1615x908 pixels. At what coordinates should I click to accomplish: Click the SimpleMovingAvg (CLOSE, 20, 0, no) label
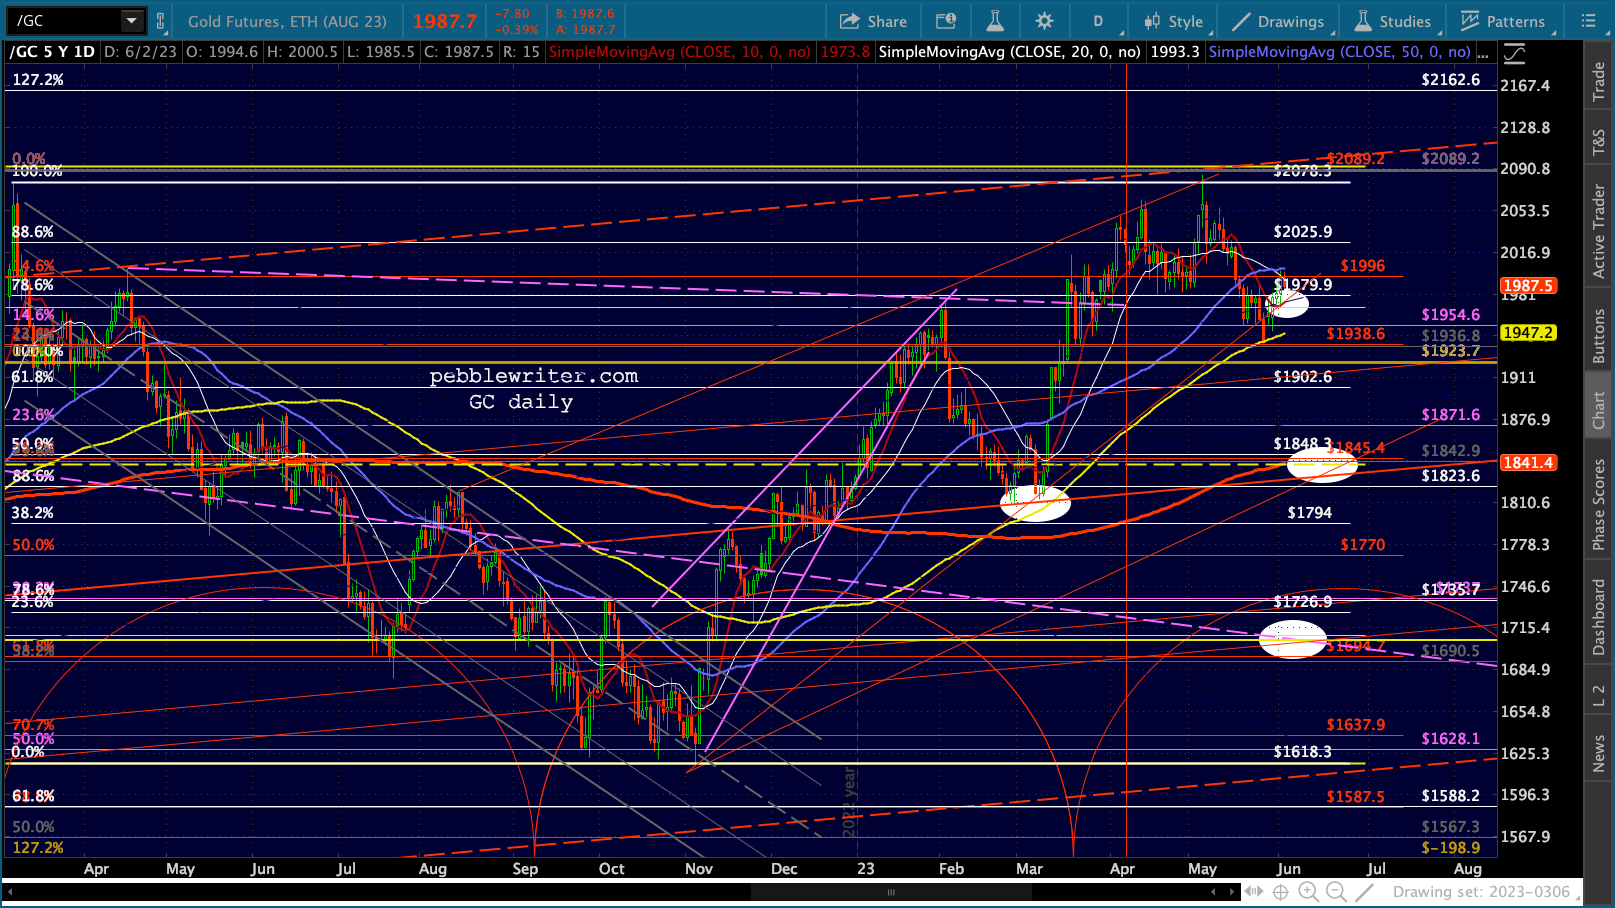pyautogui.click(x=1009, y=52)
